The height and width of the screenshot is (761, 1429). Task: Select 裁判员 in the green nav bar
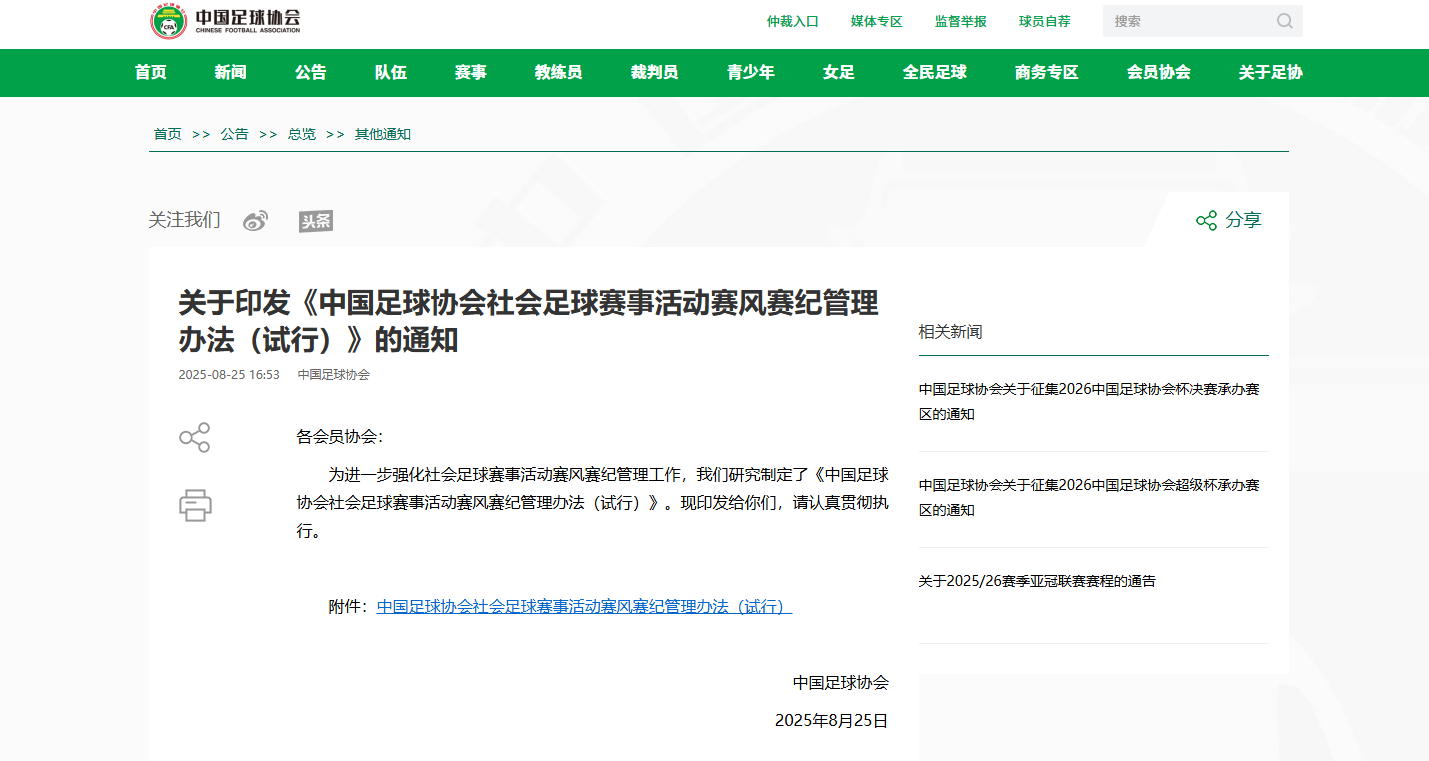click(654, 72)
